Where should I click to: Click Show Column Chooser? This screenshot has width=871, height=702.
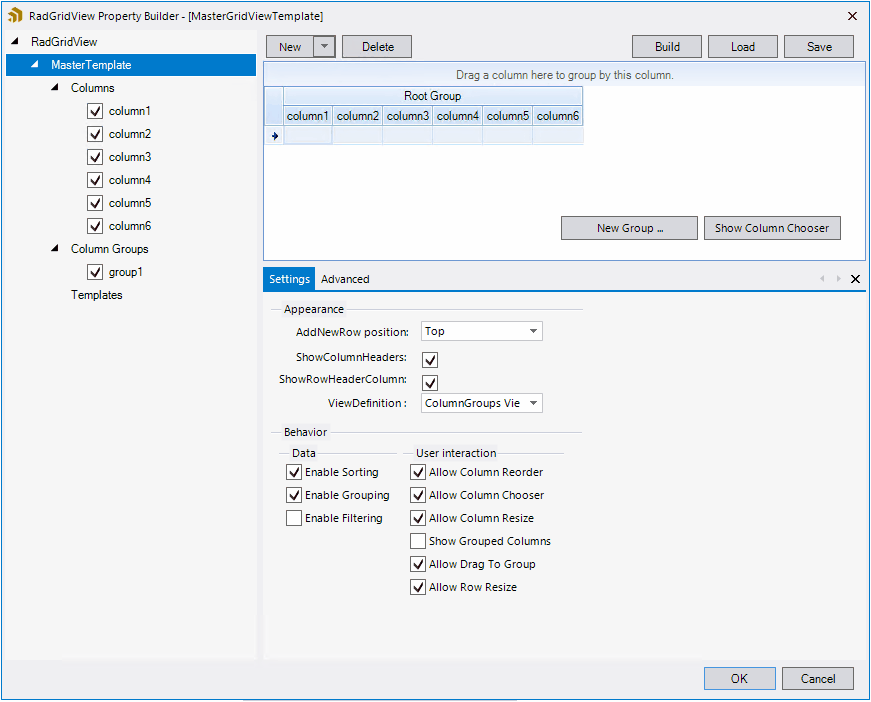click(772, 228)
